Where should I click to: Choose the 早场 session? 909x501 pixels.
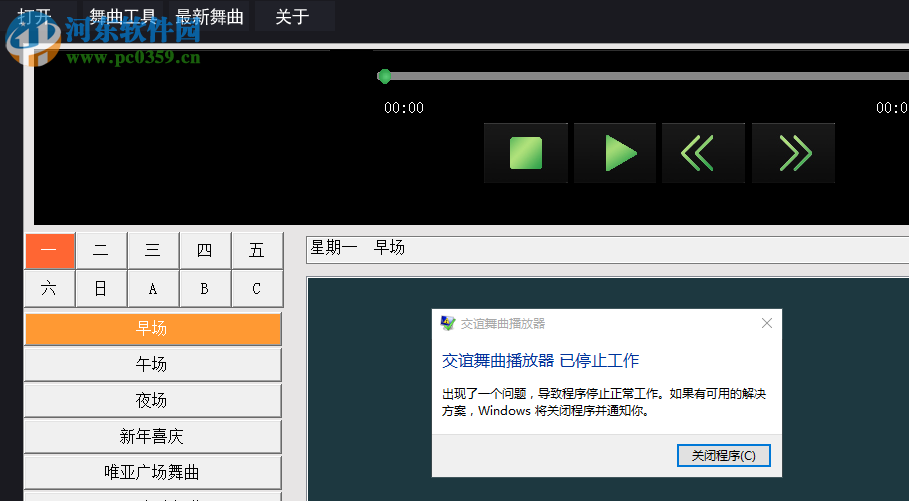point(152,329)
